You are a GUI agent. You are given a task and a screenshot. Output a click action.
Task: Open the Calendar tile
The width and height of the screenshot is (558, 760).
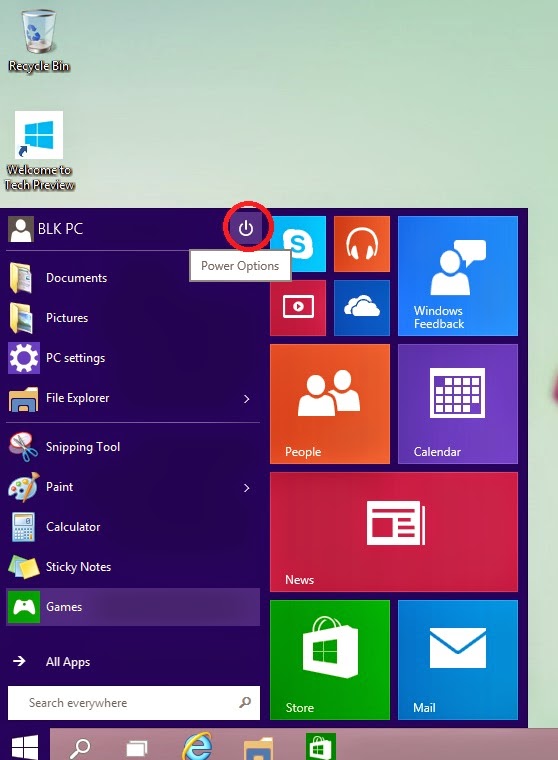pos(458,404)
